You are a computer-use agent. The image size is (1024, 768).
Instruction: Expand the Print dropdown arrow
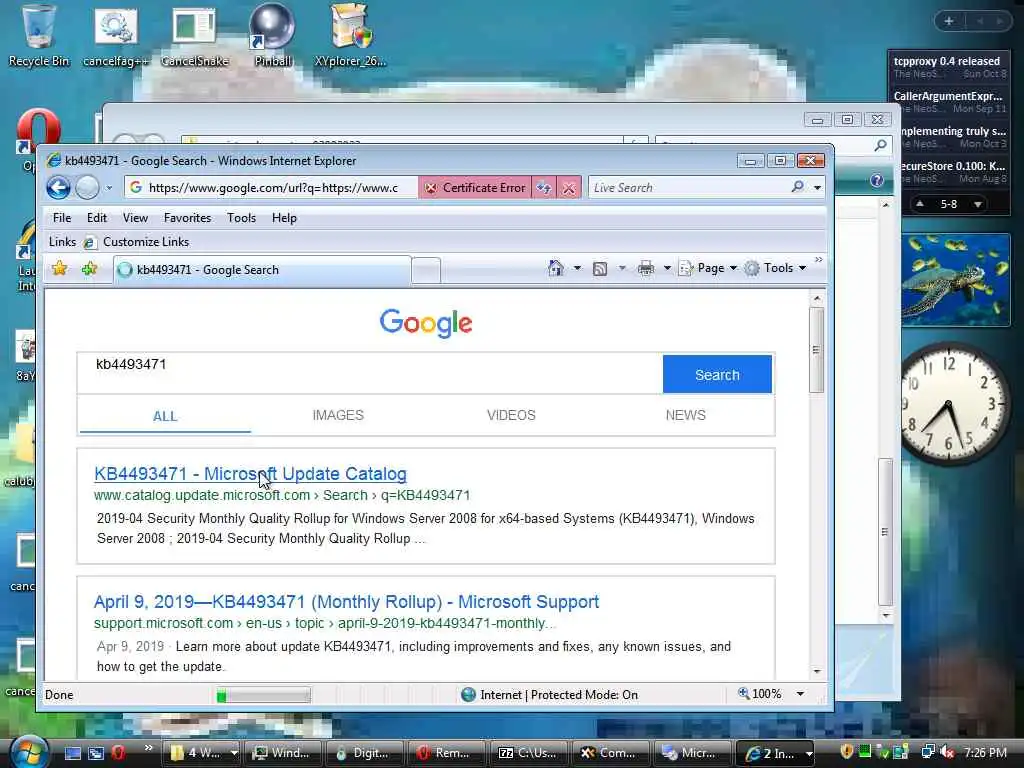[667, 268]
